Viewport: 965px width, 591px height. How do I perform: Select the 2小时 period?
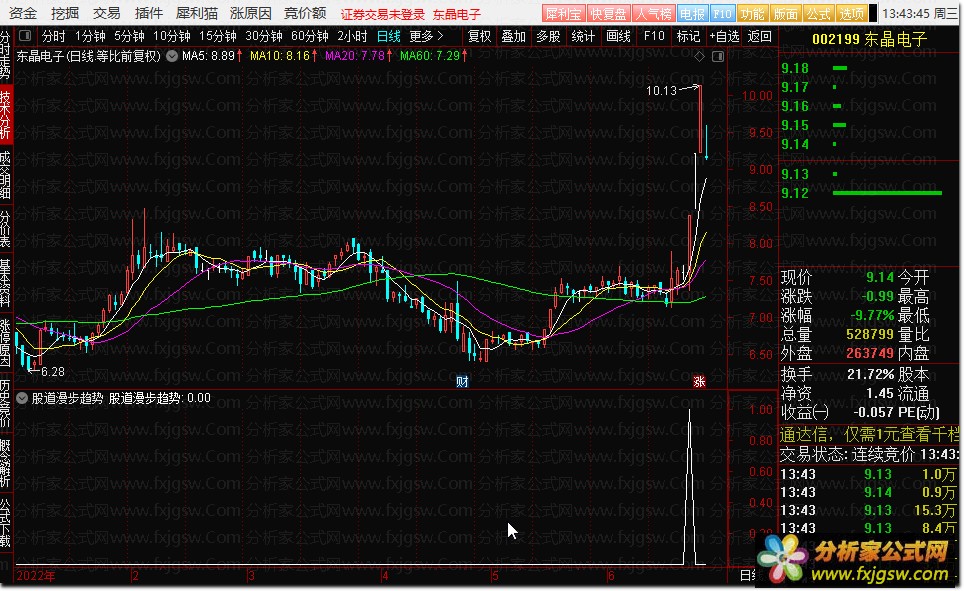pyautogui.click(x=352, y=36)
